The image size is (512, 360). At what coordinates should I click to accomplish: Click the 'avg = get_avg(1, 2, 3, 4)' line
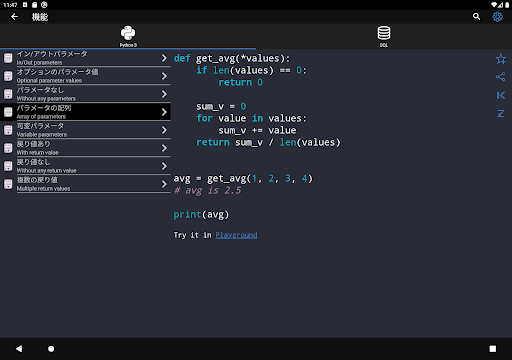243,179
